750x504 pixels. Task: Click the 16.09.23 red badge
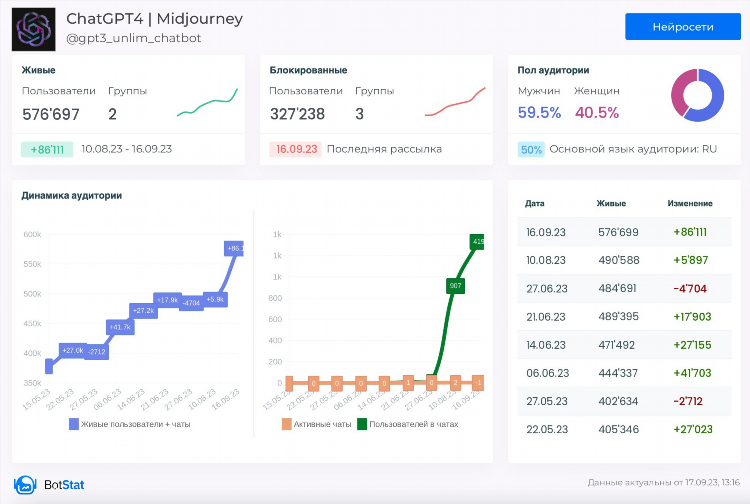point(296,149)
